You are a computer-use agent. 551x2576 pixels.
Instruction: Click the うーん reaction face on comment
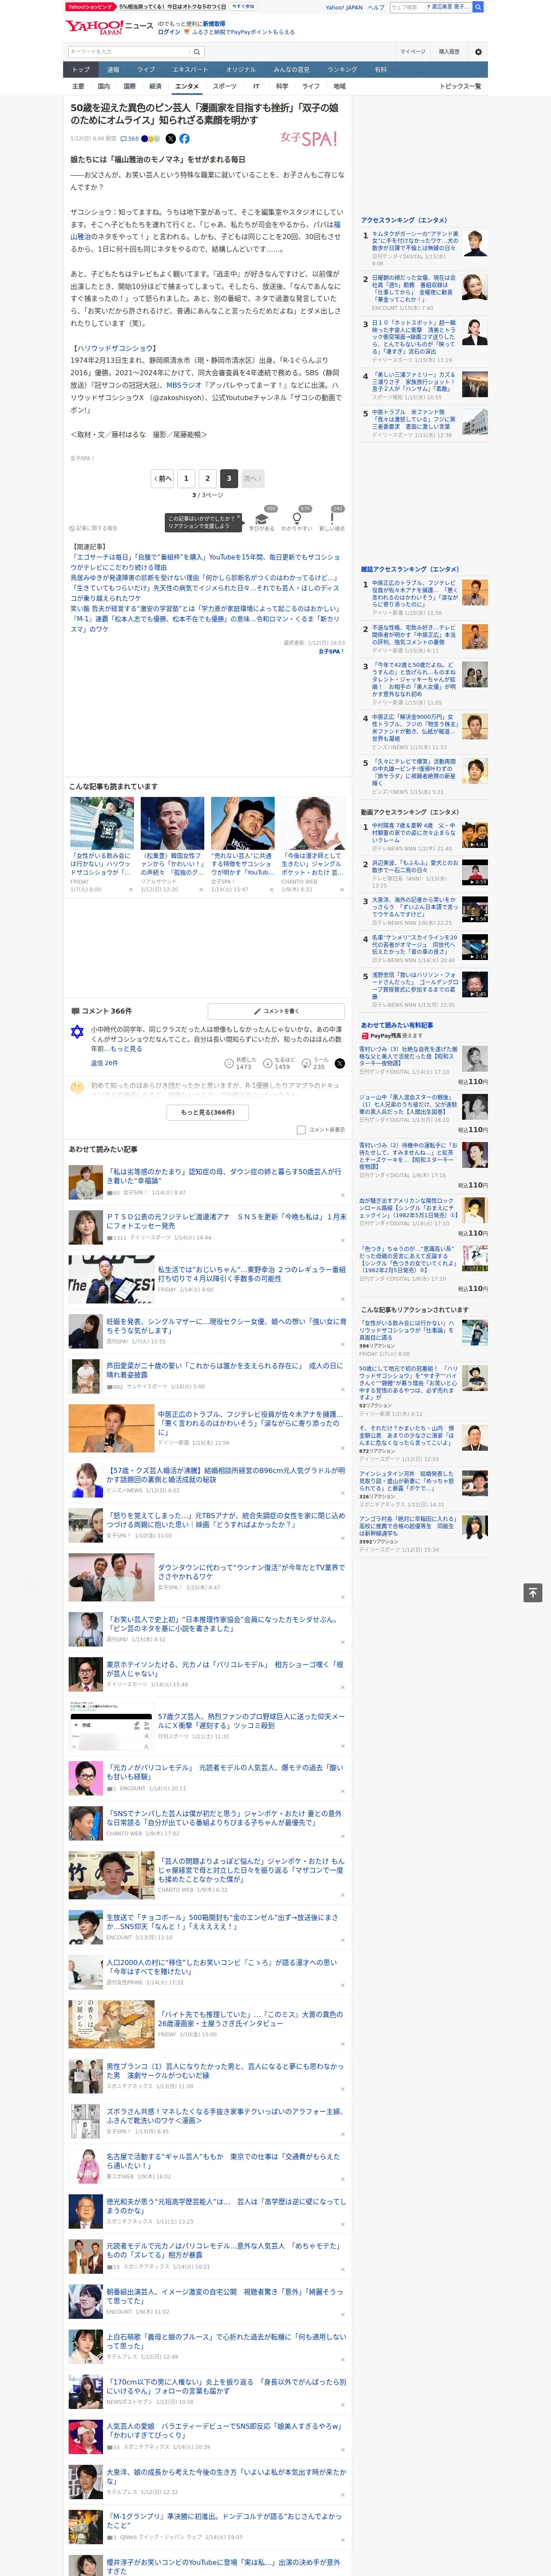click(306, 1063)
